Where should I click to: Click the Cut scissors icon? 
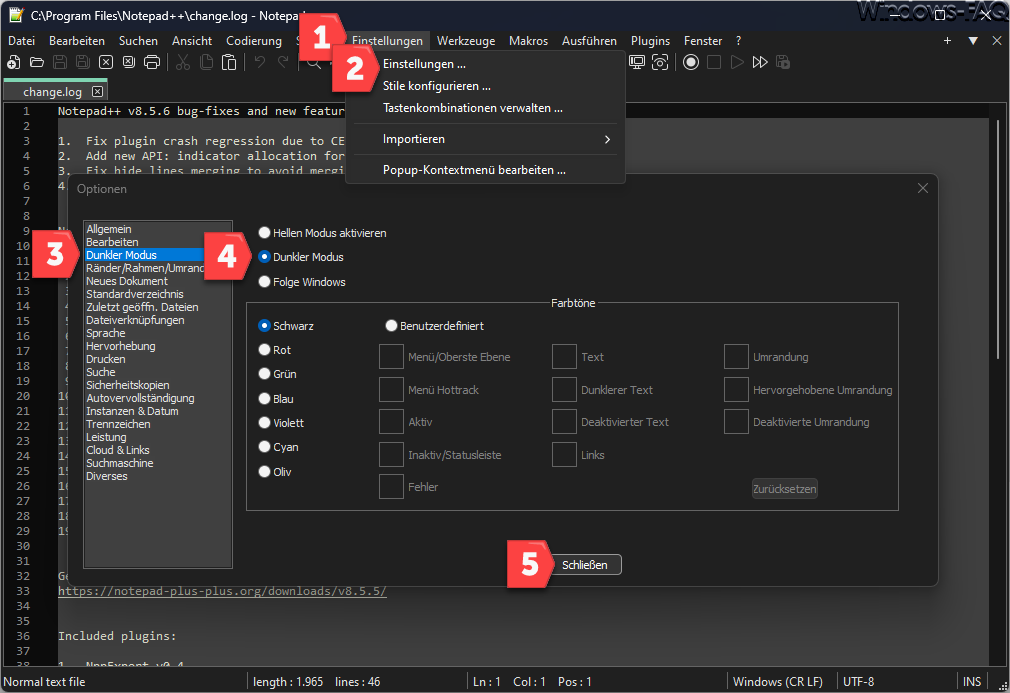(x=183, y=62)
